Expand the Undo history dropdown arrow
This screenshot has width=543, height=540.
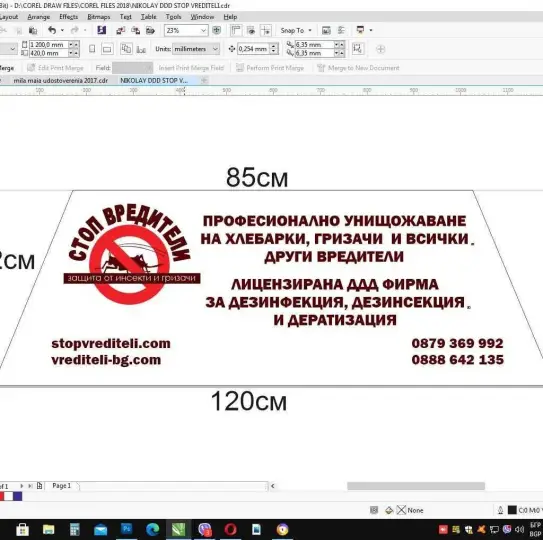point(62,30)
